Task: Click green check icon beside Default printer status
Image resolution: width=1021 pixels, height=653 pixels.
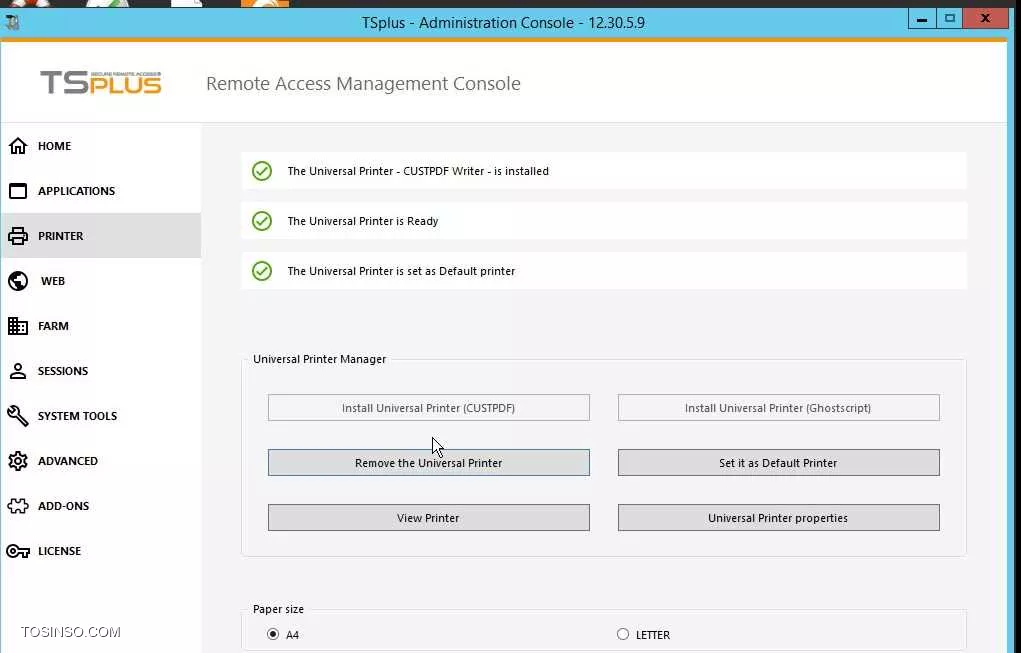Action: (x=262, y=271)
